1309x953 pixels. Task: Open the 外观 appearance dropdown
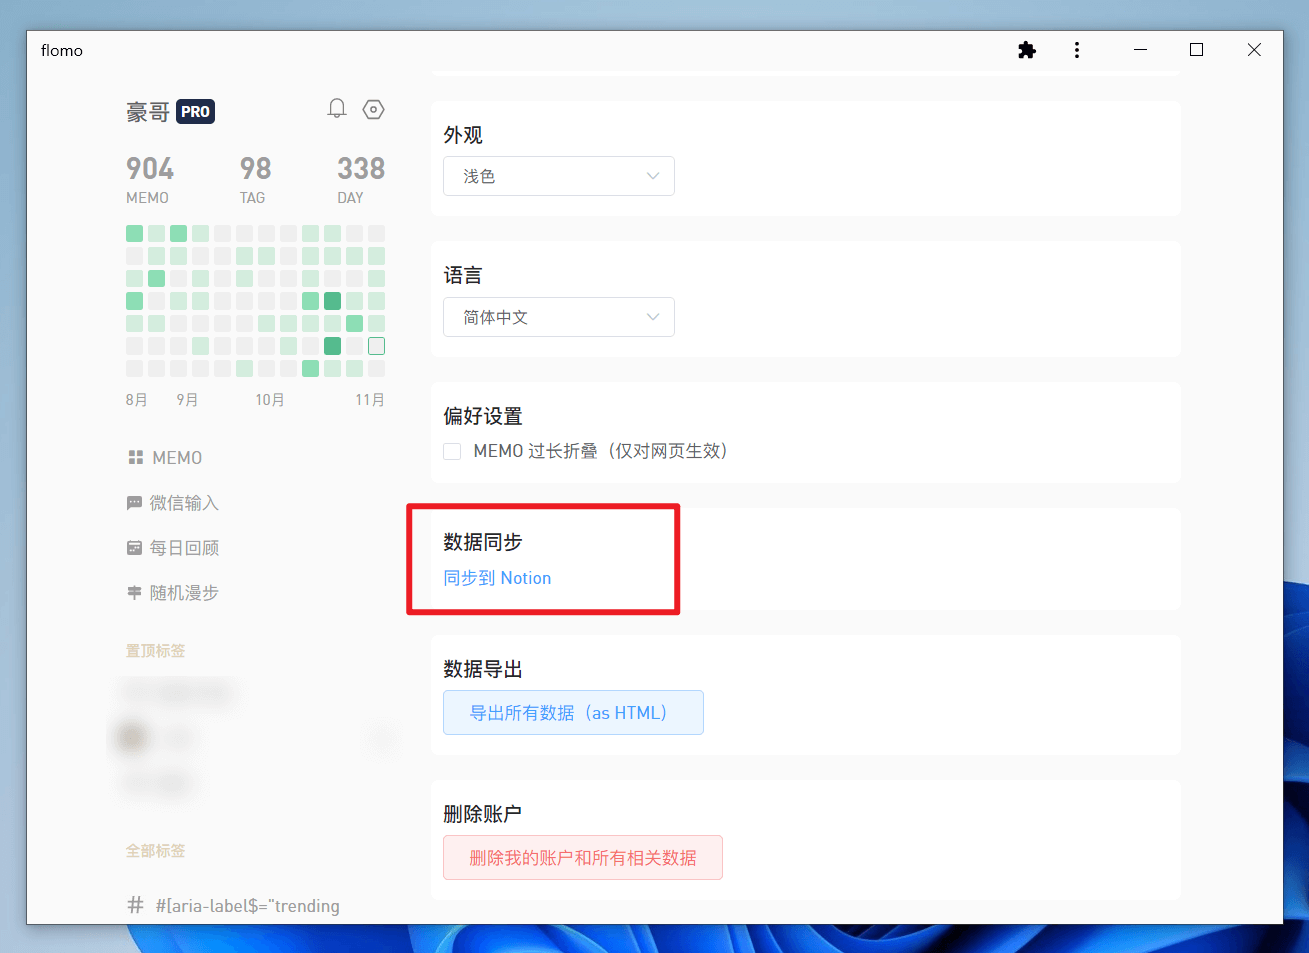click(x=559, y=176)
